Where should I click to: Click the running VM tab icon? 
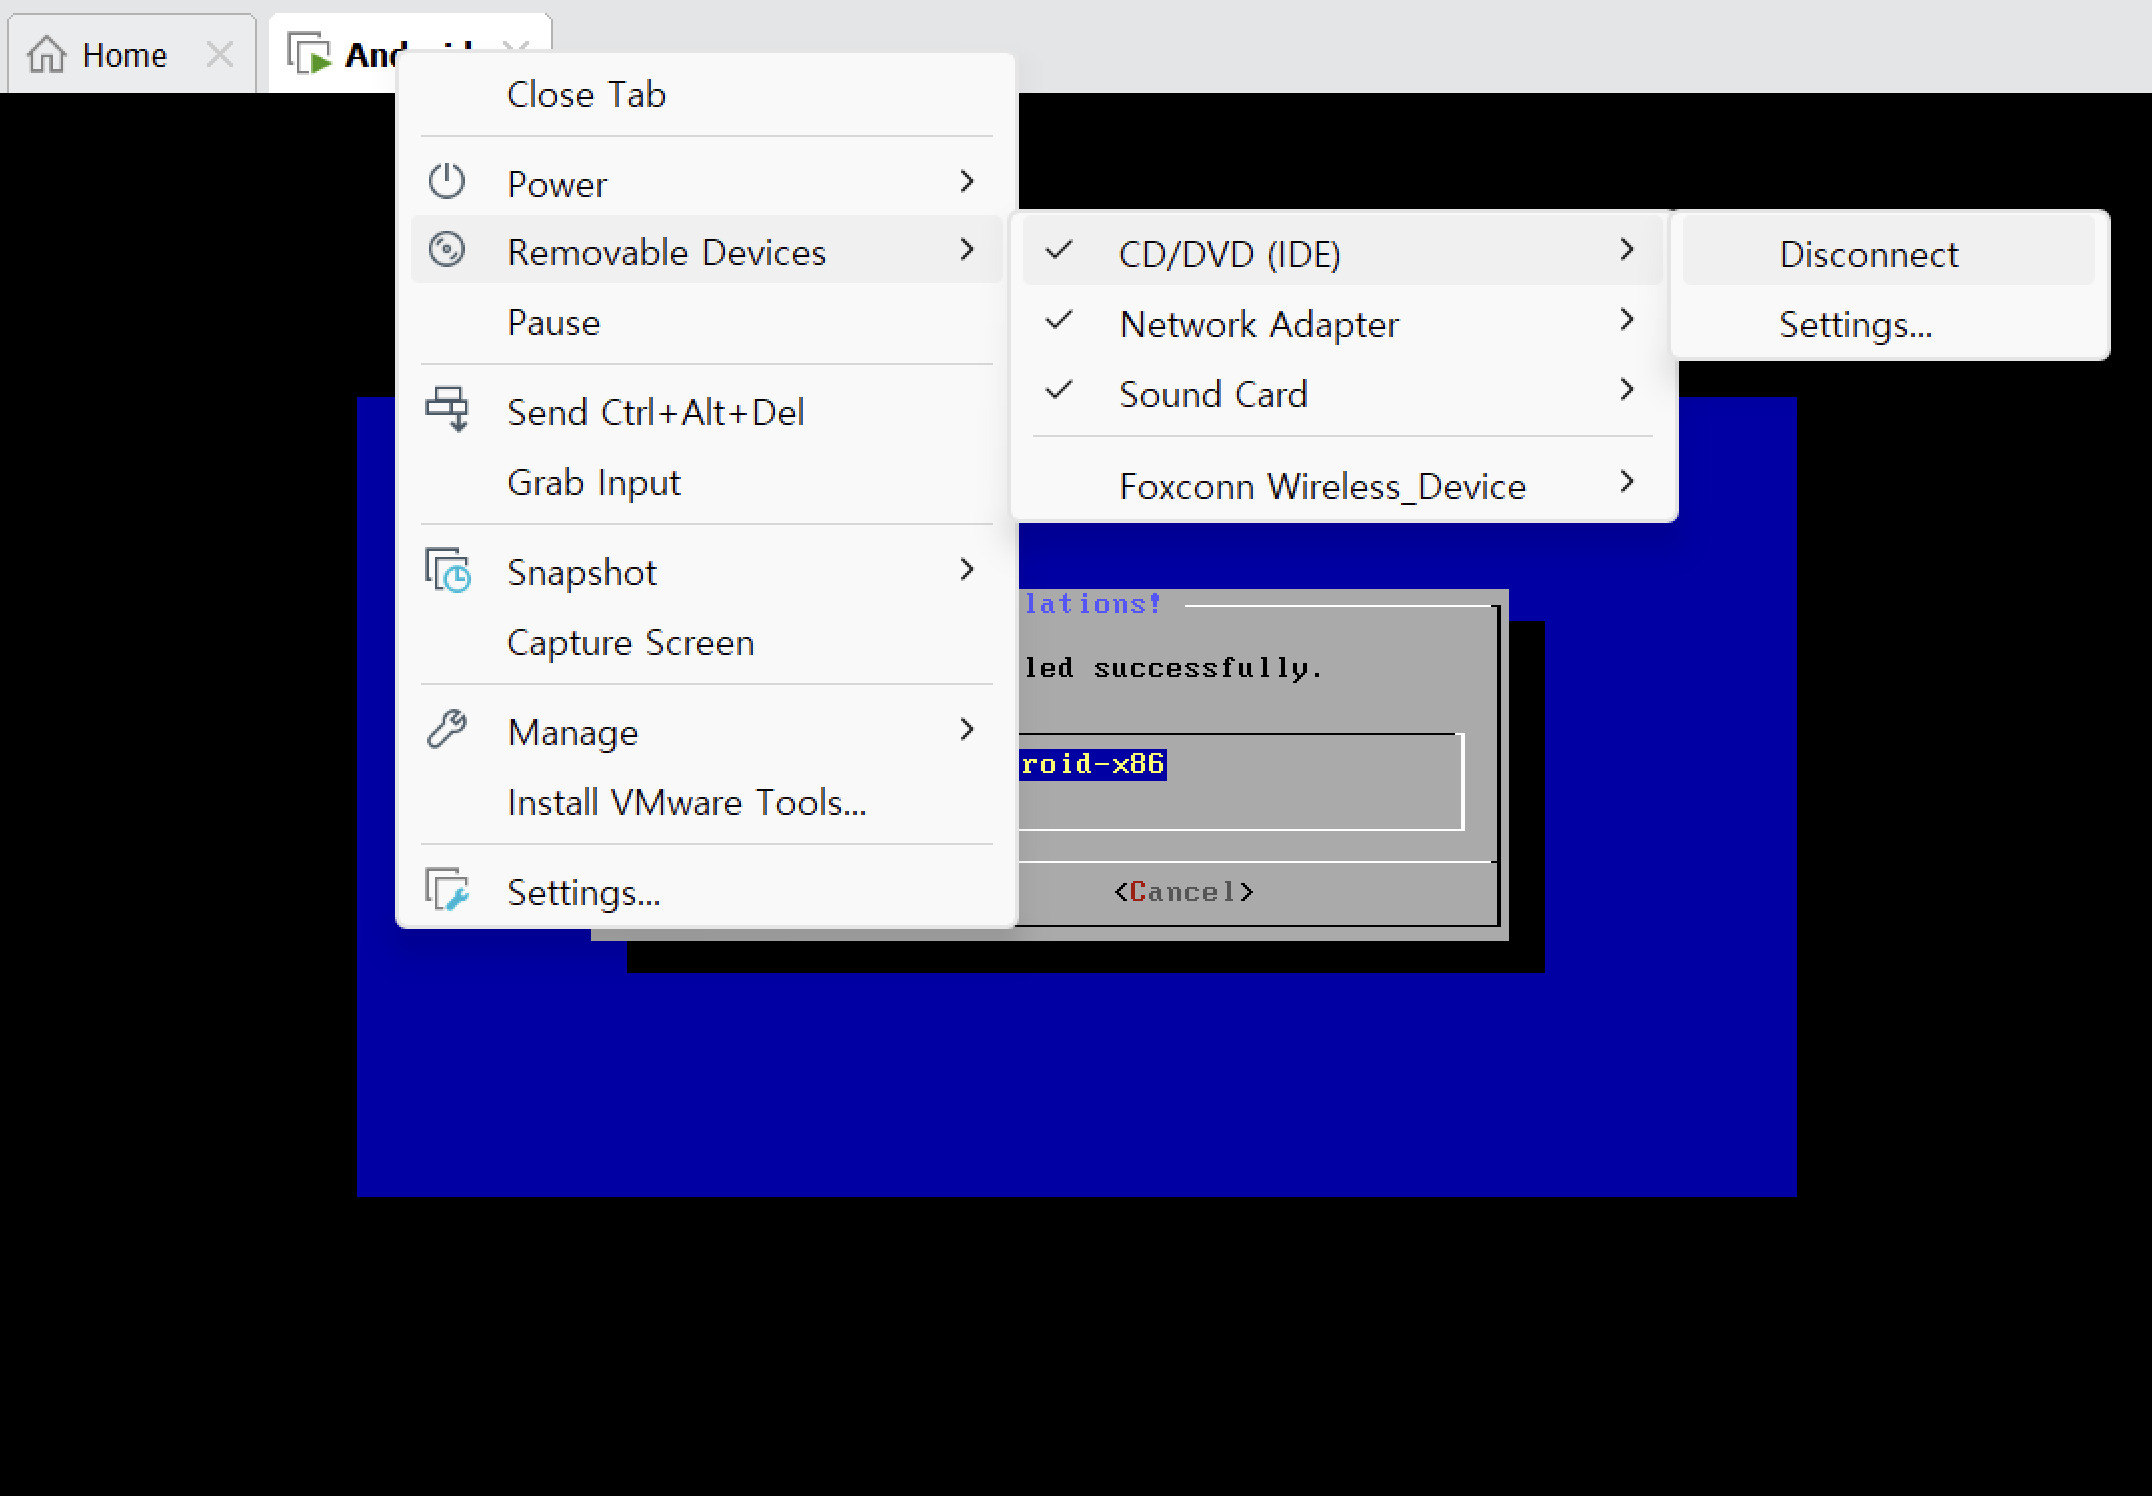pyautogui.click(x=309, y=54)
